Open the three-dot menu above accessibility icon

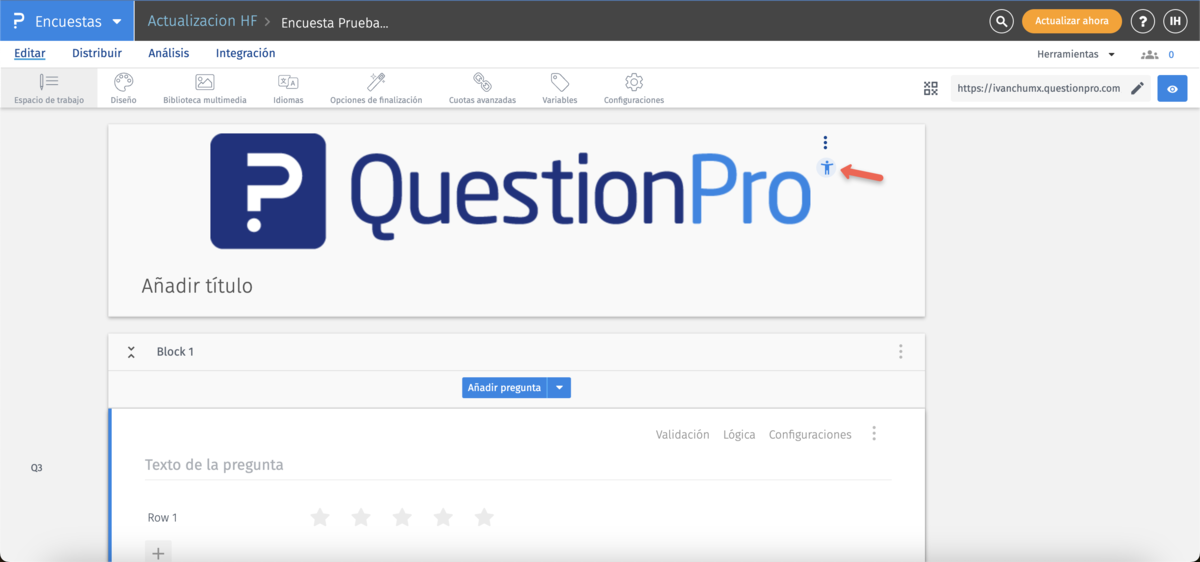tap(825, 143)
